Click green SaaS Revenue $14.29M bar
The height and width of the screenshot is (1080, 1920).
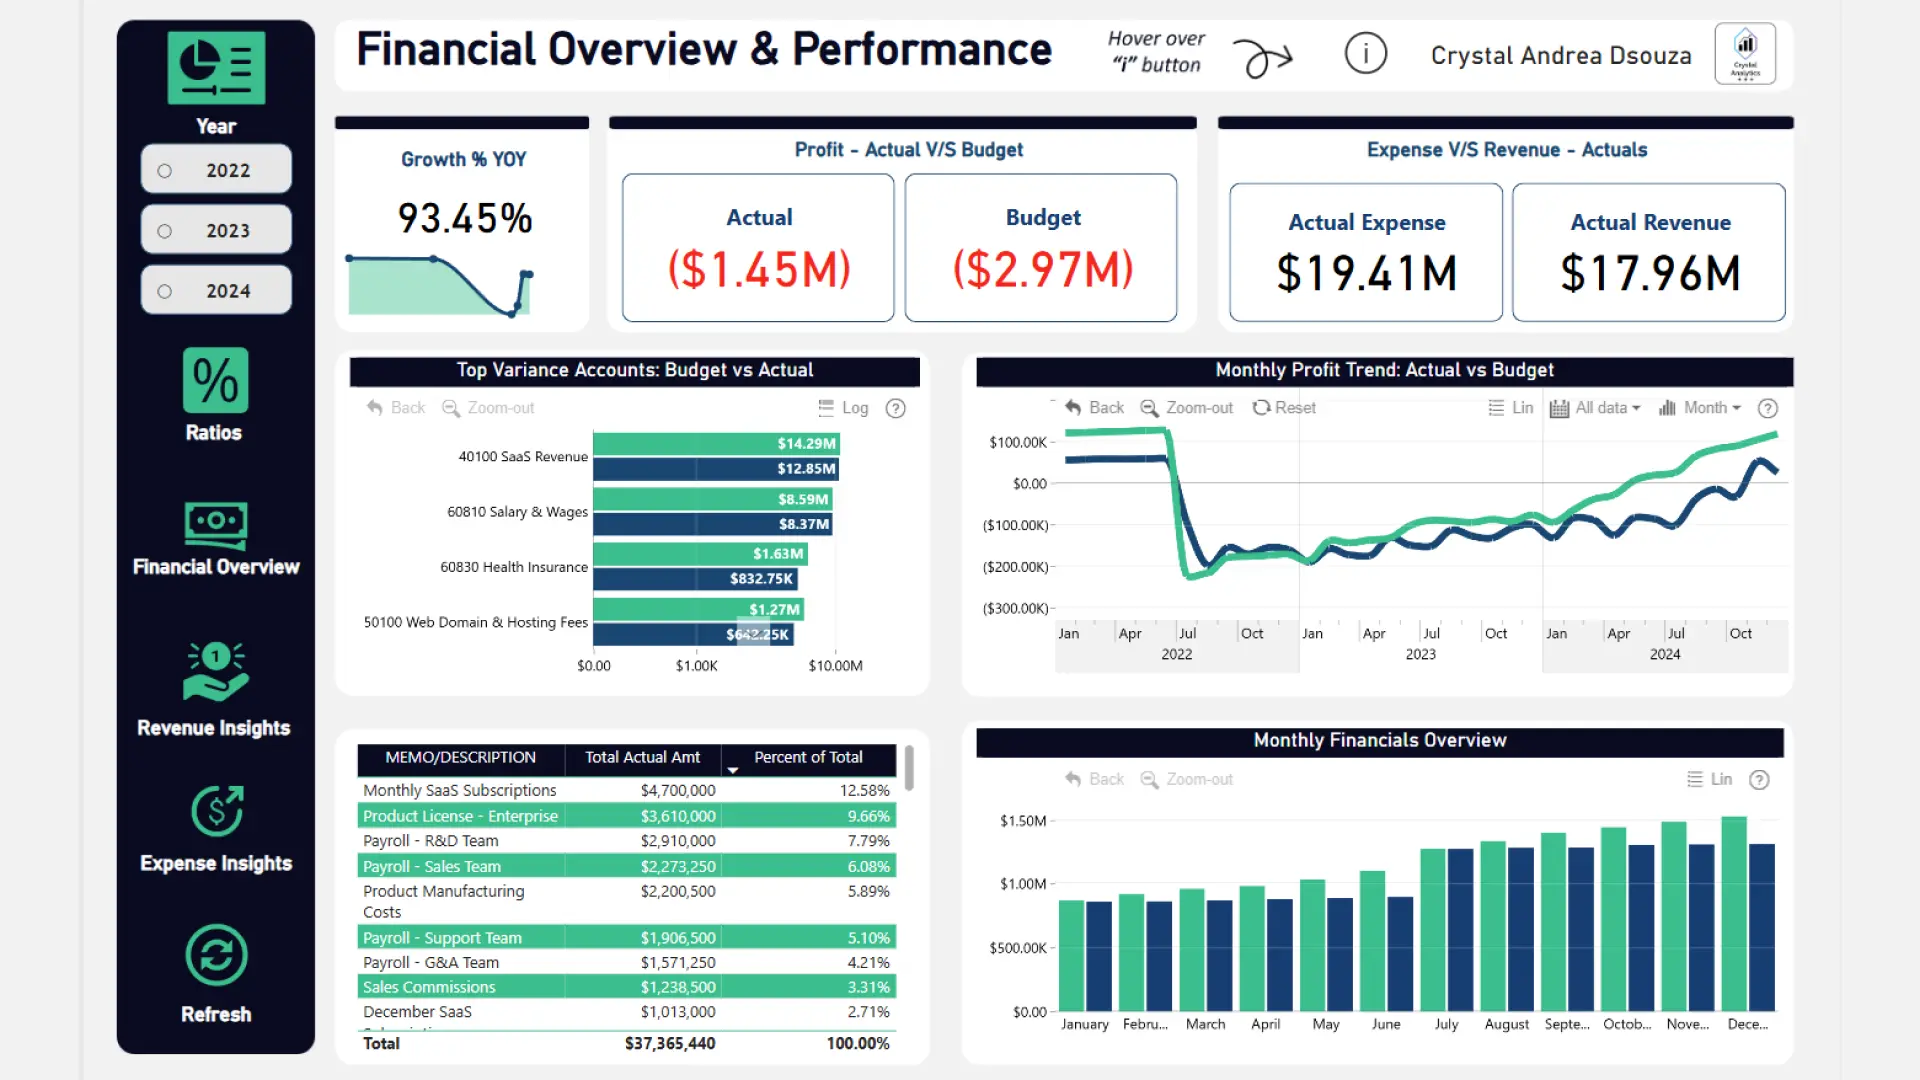(x=715, y=444)
